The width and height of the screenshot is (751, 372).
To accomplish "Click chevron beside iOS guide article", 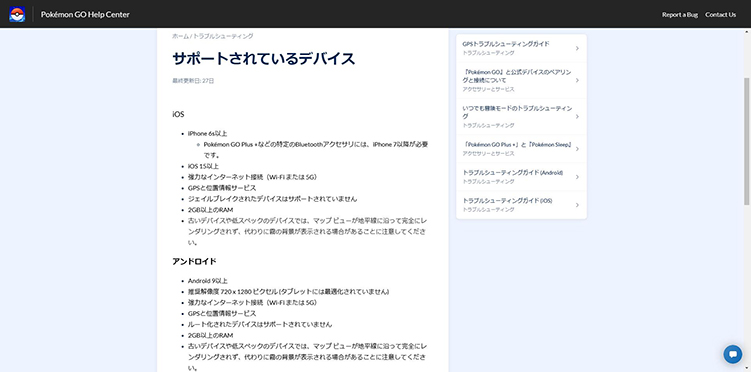I will [577, 205].
